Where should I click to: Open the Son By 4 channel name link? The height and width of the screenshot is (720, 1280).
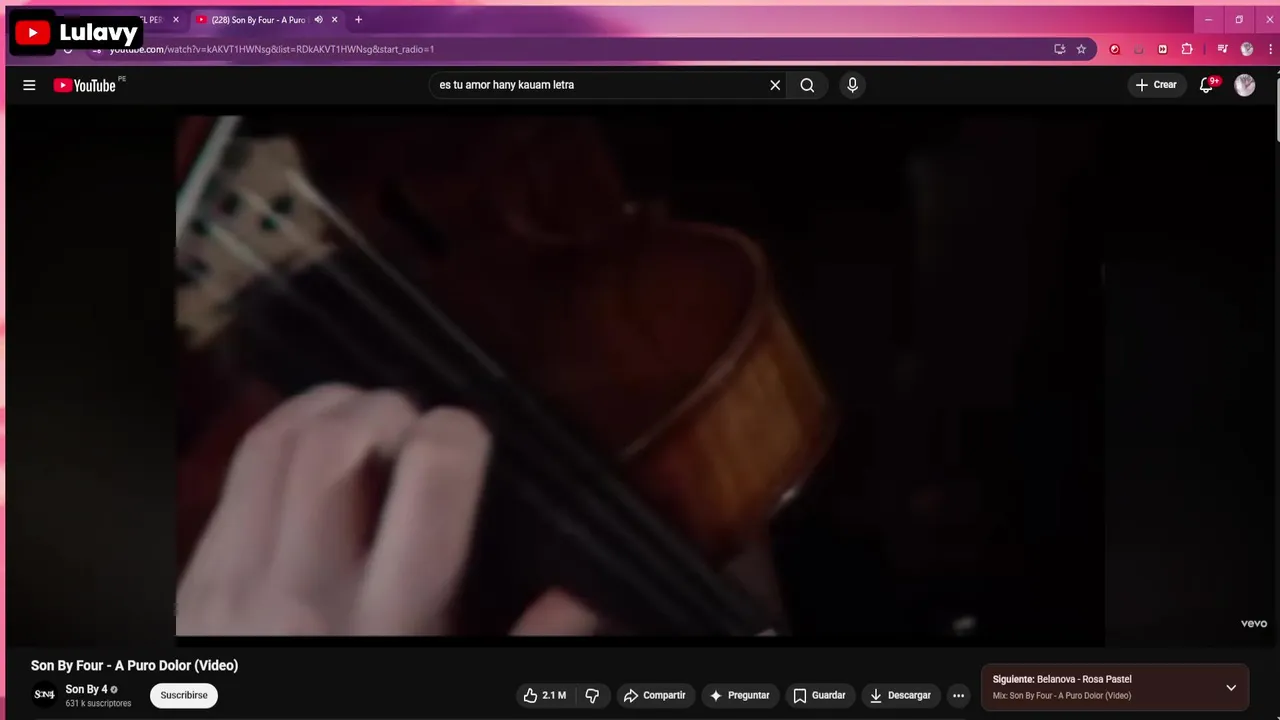tap(86, 689)
